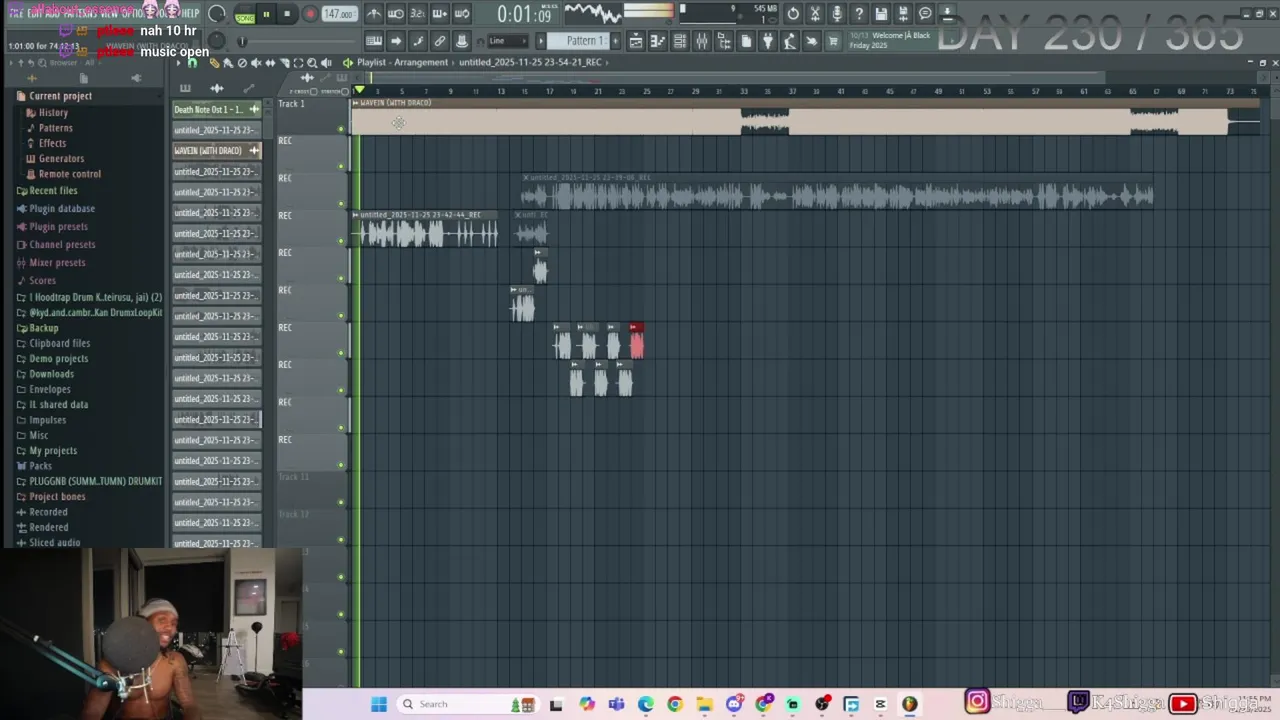Open the Playlist menu arrow next to magnet

click(179, 62)
